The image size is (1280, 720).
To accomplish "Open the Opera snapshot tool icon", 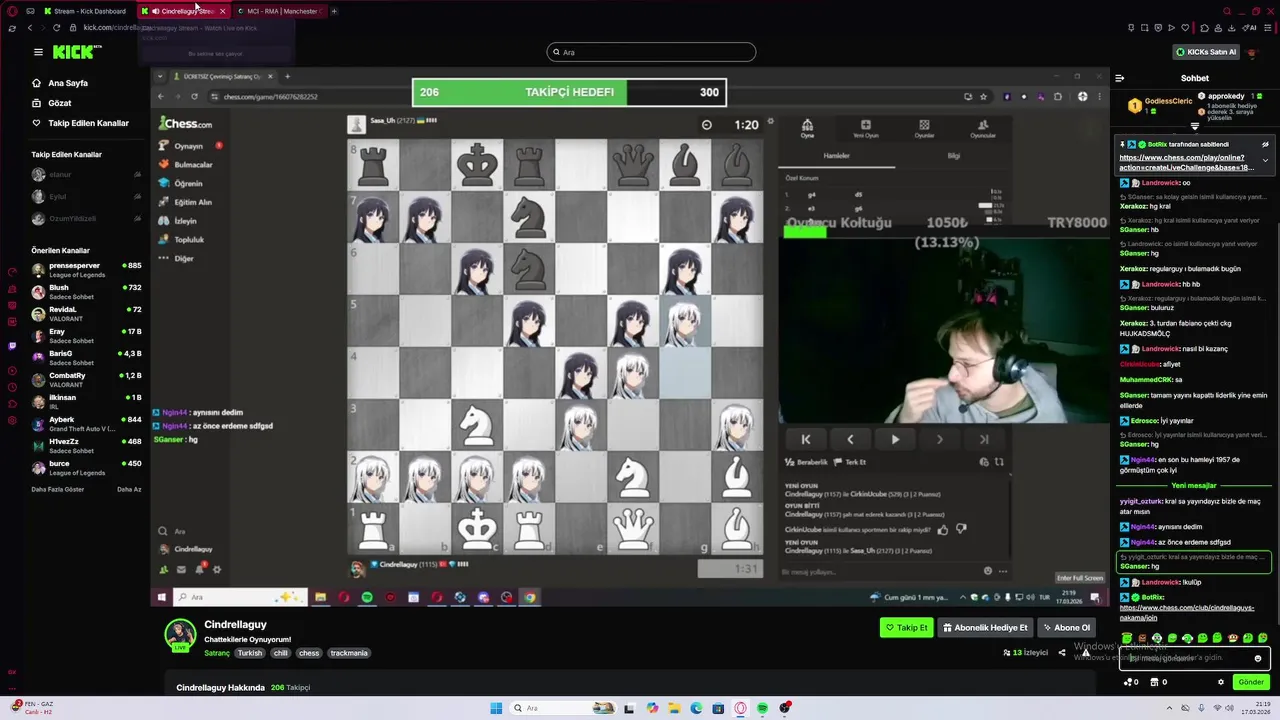I will point(1145,28).
